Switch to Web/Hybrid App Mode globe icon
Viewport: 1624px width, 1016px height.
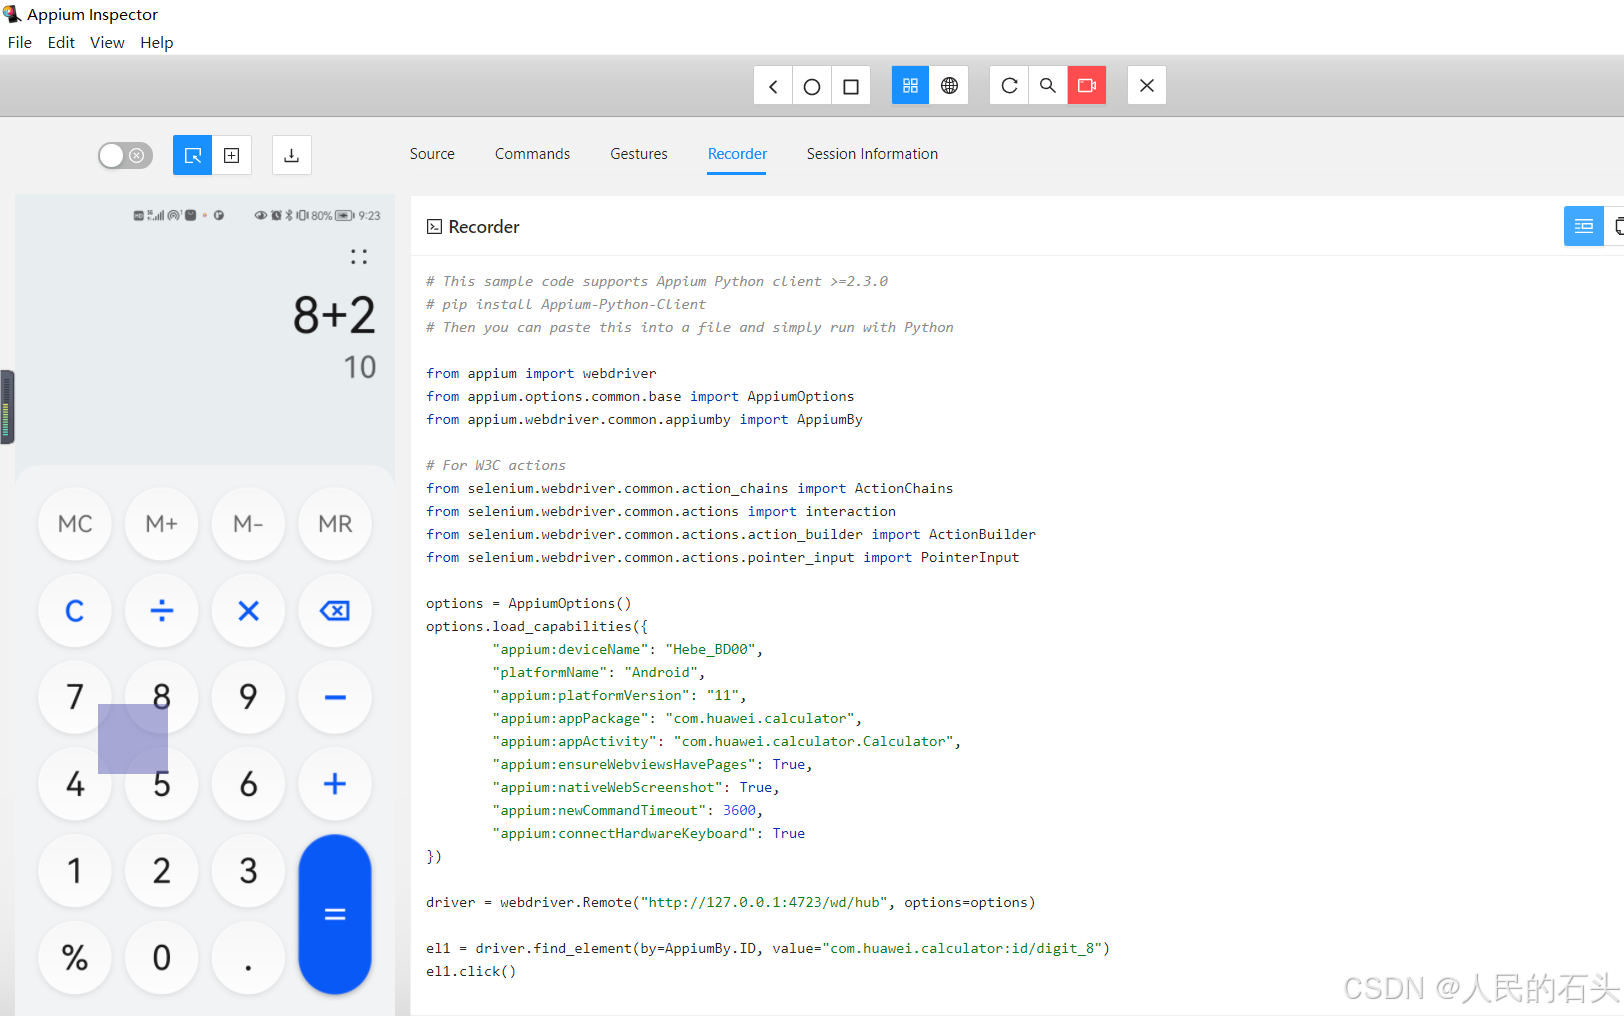click(x=949, y=86)
